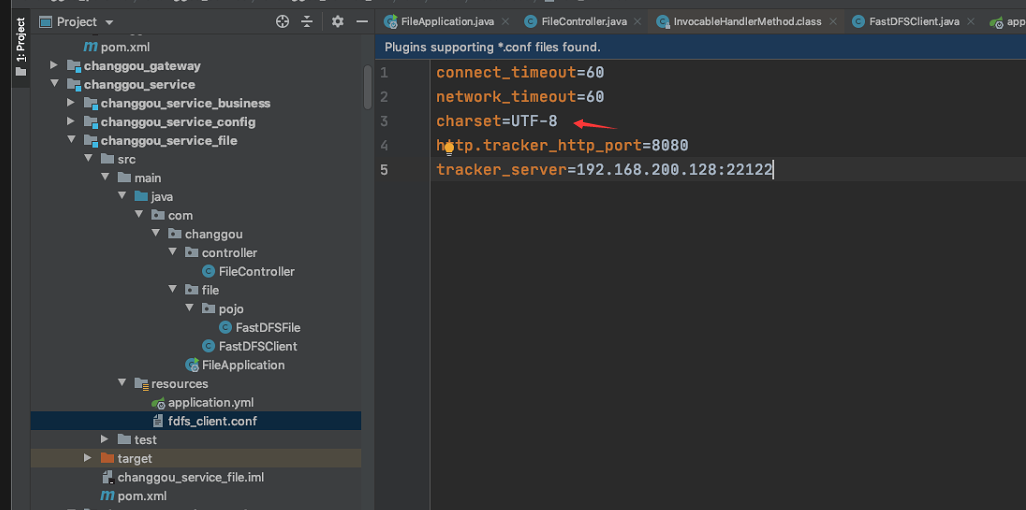The height and width of the screenshot is (510, 1026).
Task: Click the java source root folder icon
Action: click(x=141, y=196)
